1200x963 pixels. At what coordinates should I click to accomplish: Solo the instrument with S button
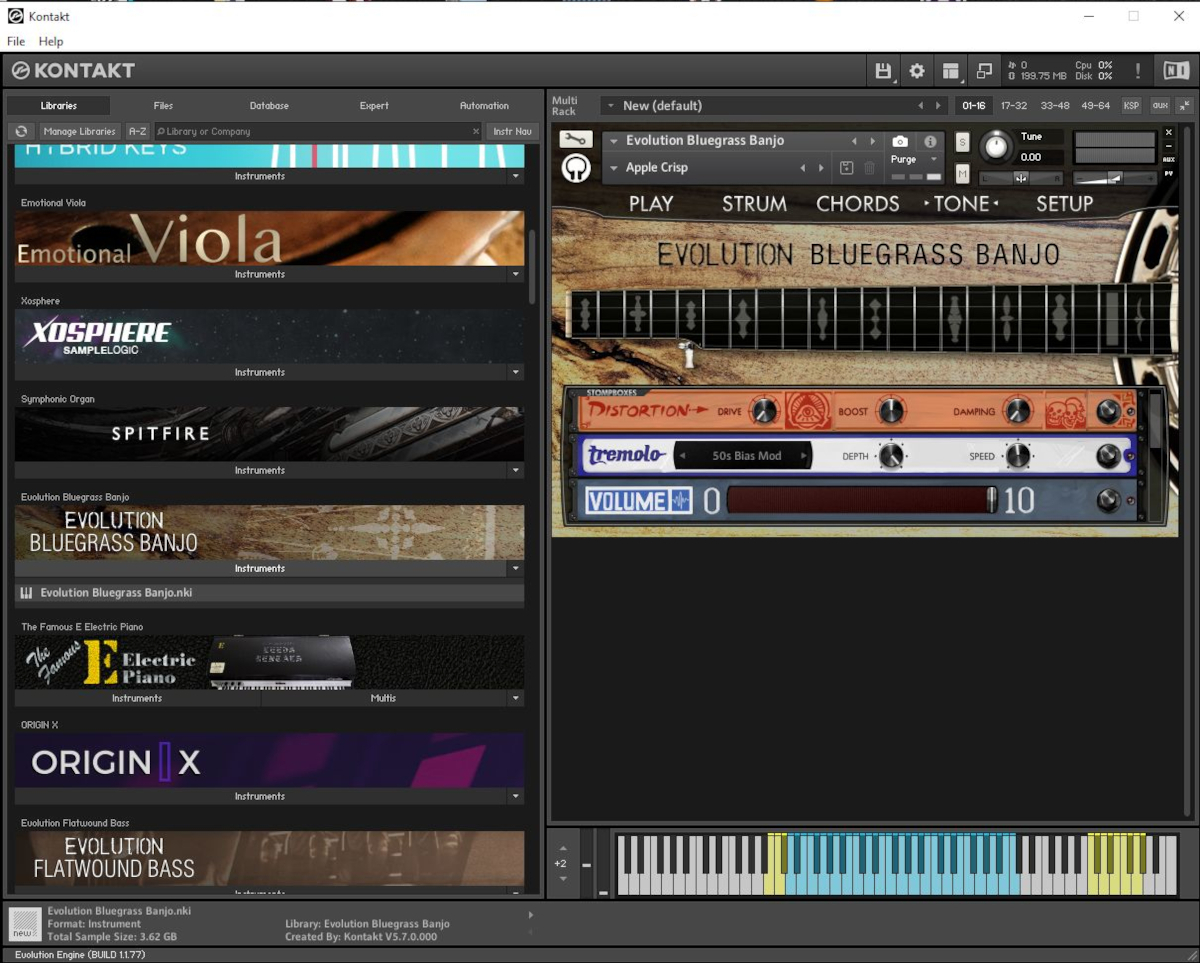tap(962, 142)
